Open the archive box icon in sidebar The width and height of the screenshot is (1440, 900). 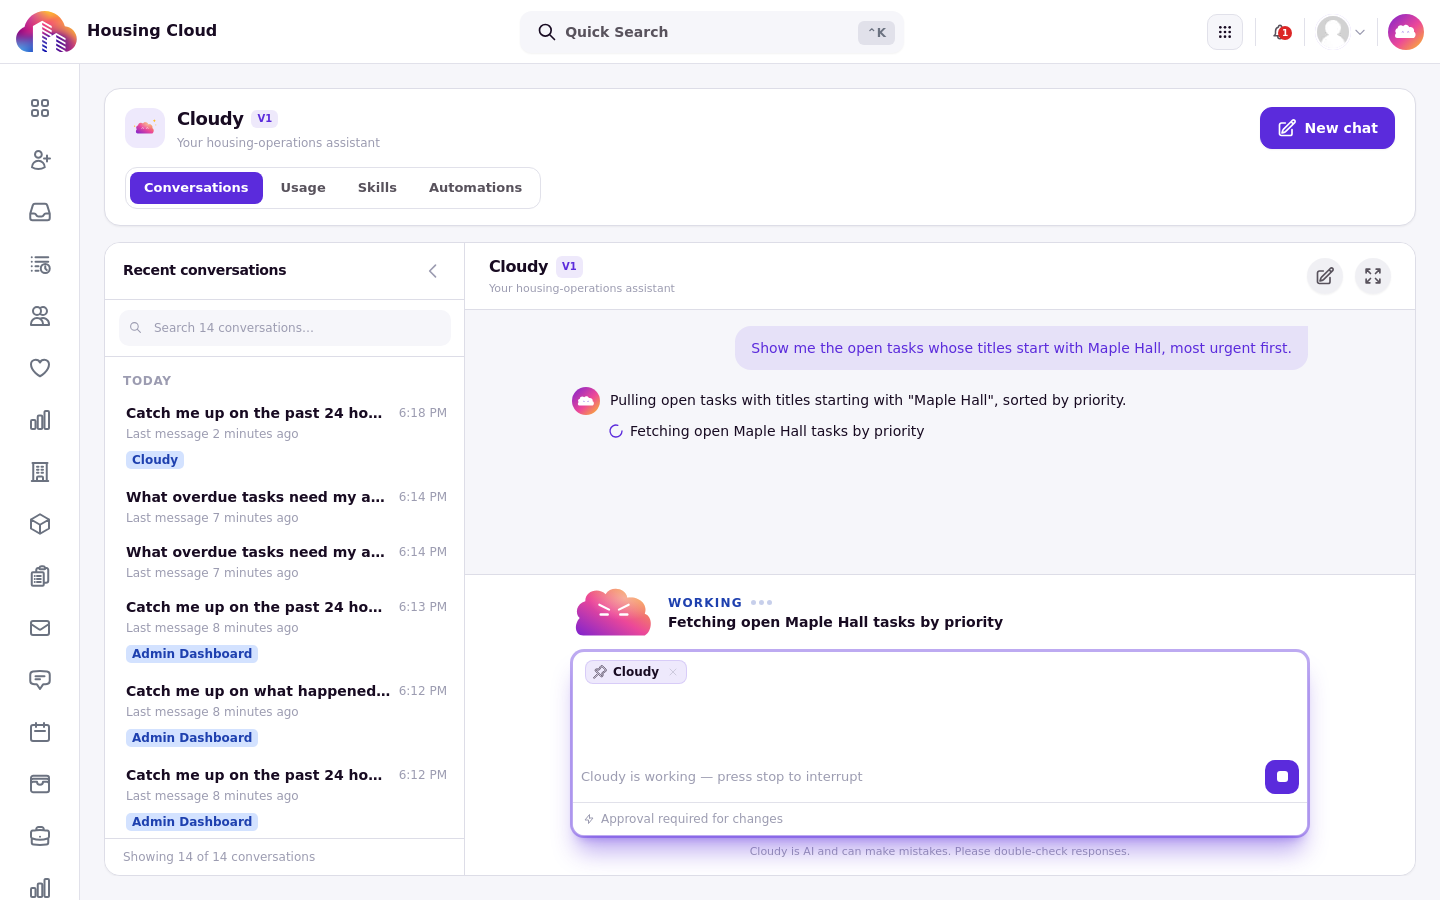40,784
